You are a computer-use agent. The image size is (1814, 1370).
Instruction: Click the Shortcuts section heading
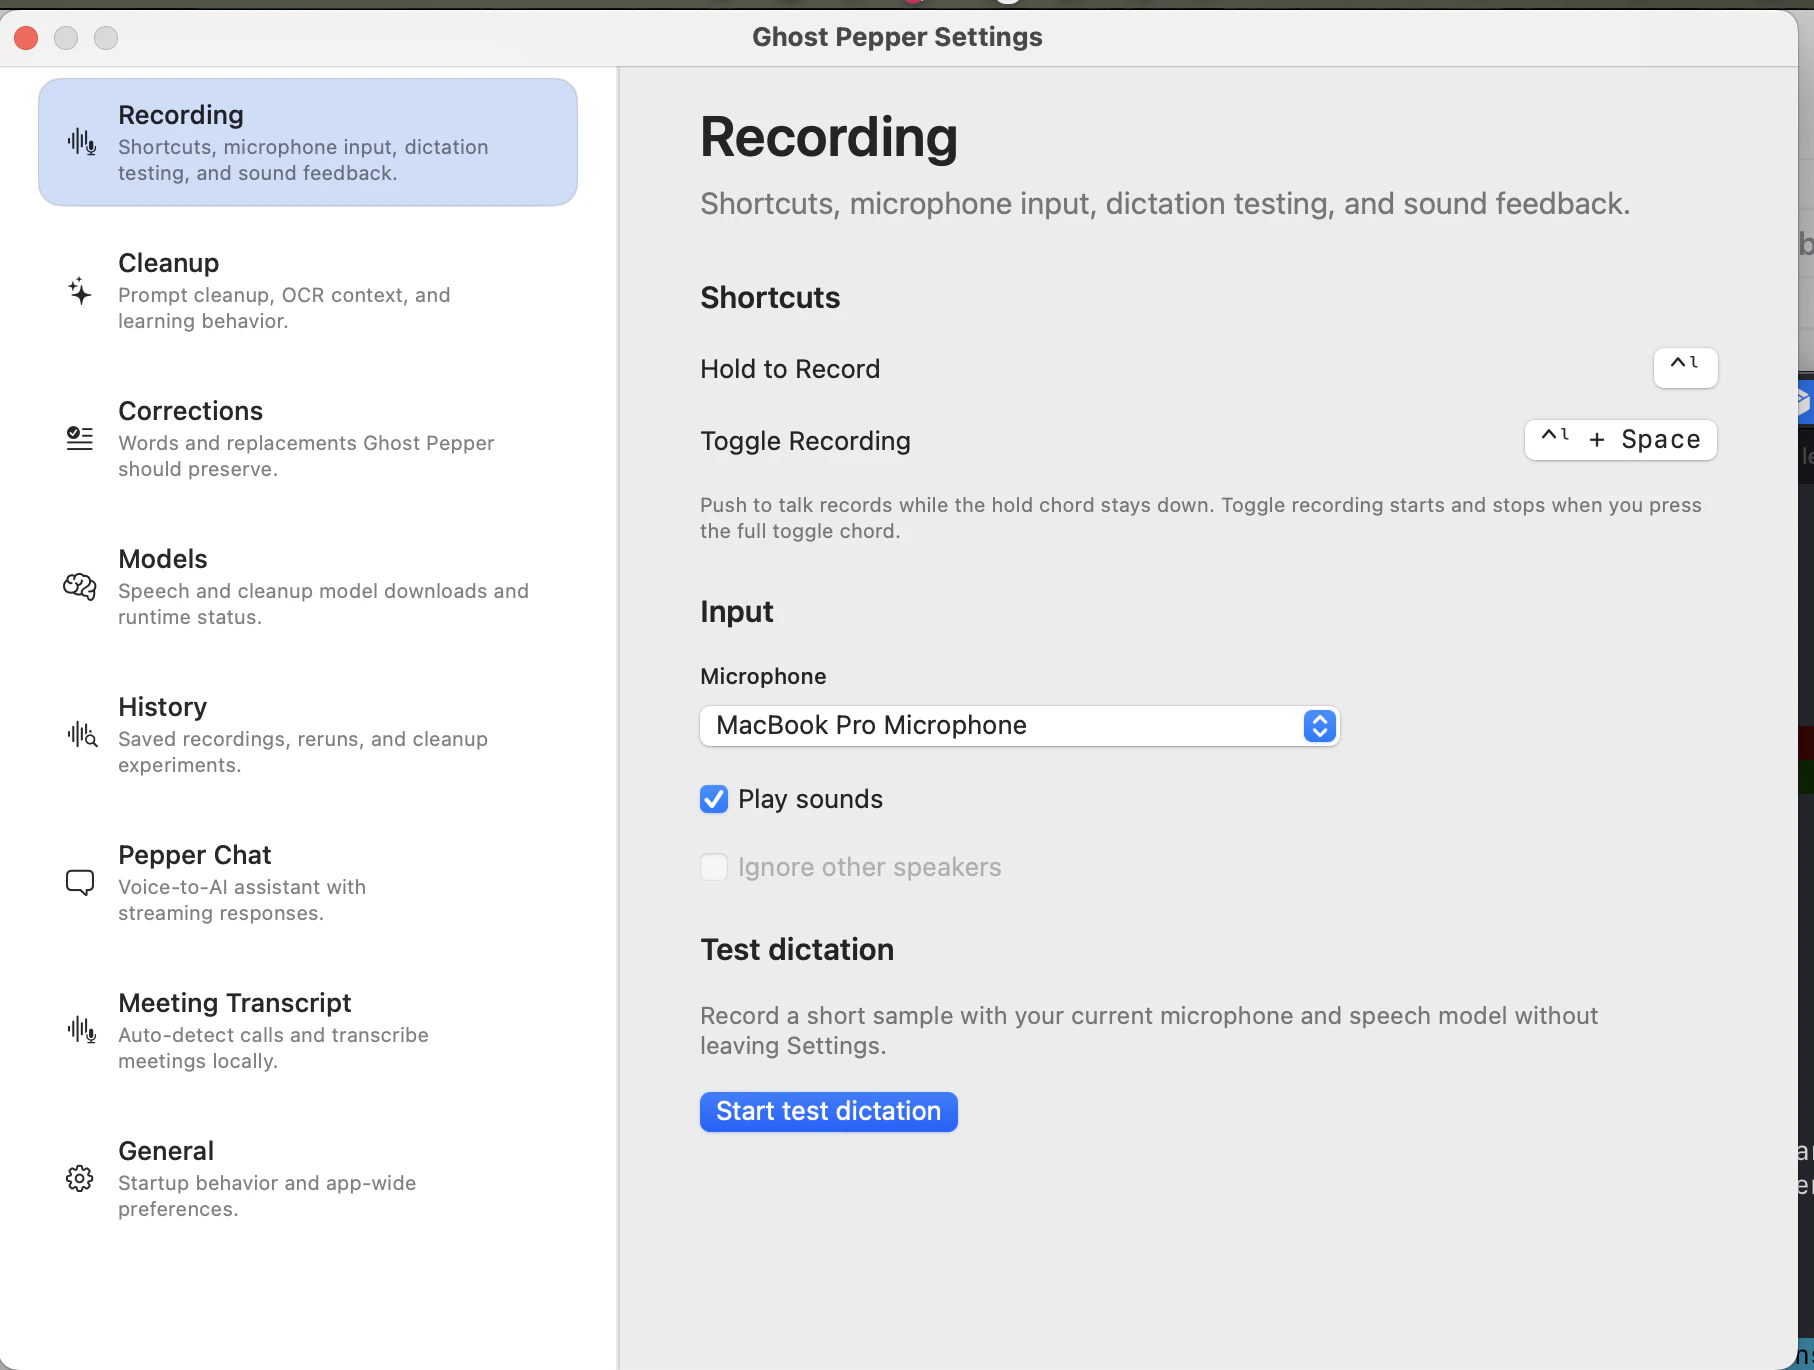pos(770,297)
